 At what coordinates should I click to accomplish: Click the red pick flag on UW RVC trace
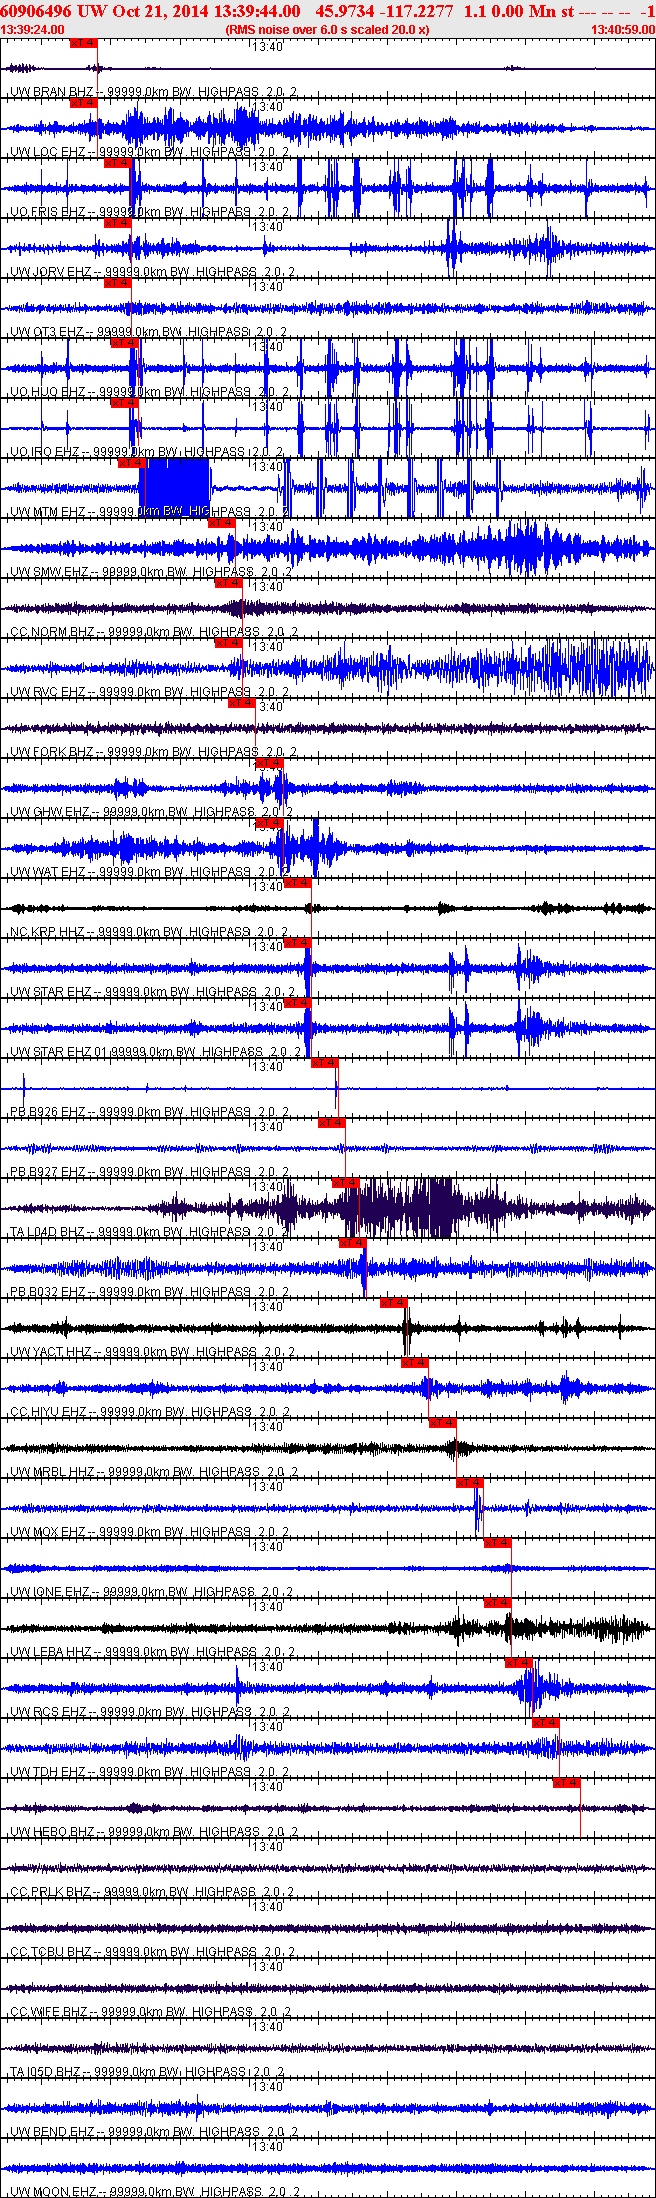(229, 643)
